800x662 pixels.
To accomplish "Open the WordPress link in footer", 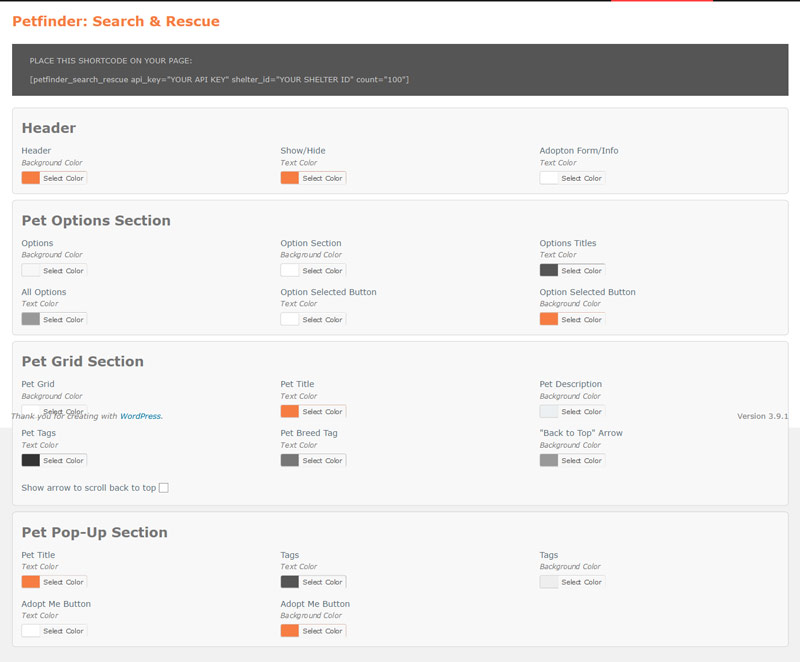I will [140, 416].
